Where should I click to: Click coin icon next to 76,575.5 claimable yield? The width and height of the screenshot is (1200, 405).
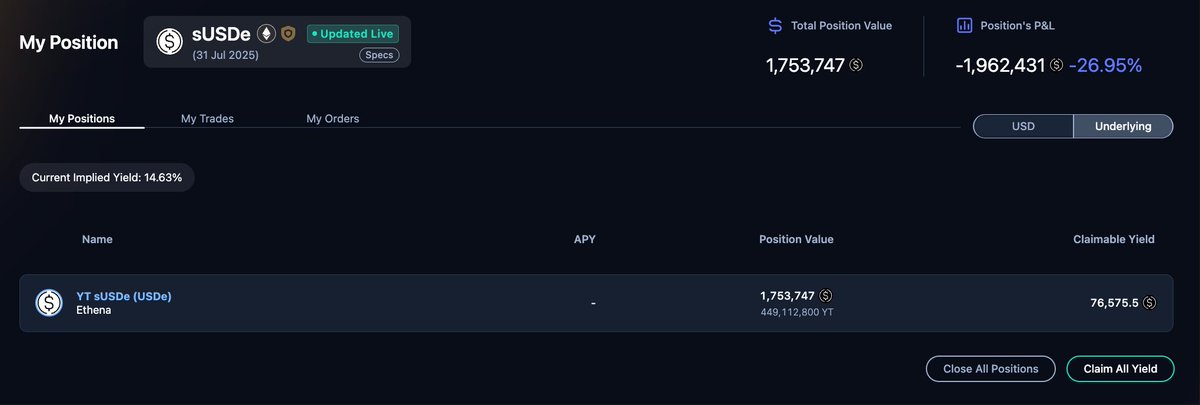point(1150,303)
